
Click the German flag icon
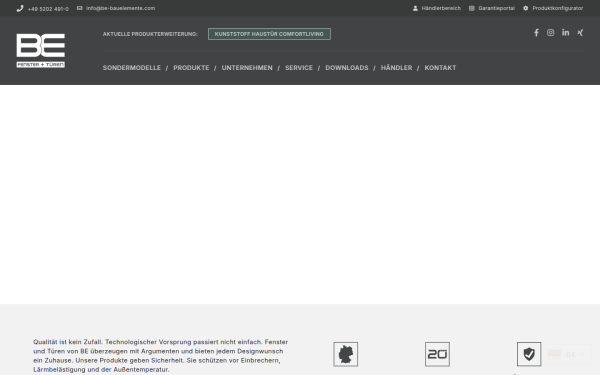pyautogui.click(x=554, y=355)
